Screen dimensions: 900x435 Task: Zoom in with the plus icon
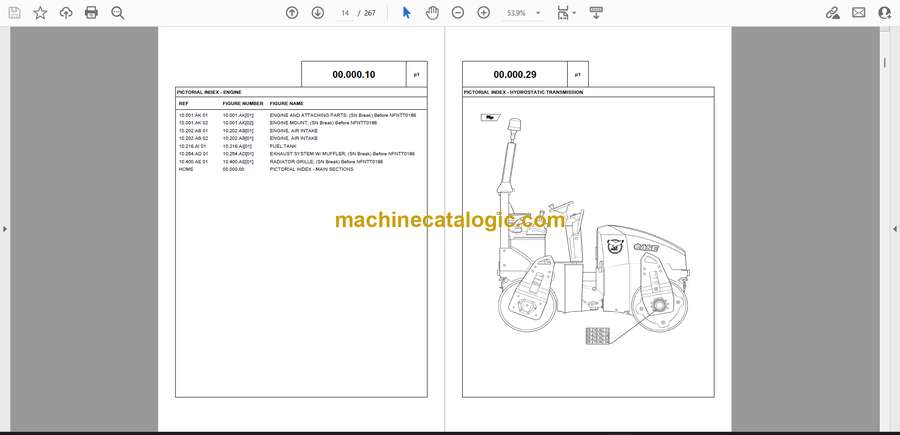(484, 13)
